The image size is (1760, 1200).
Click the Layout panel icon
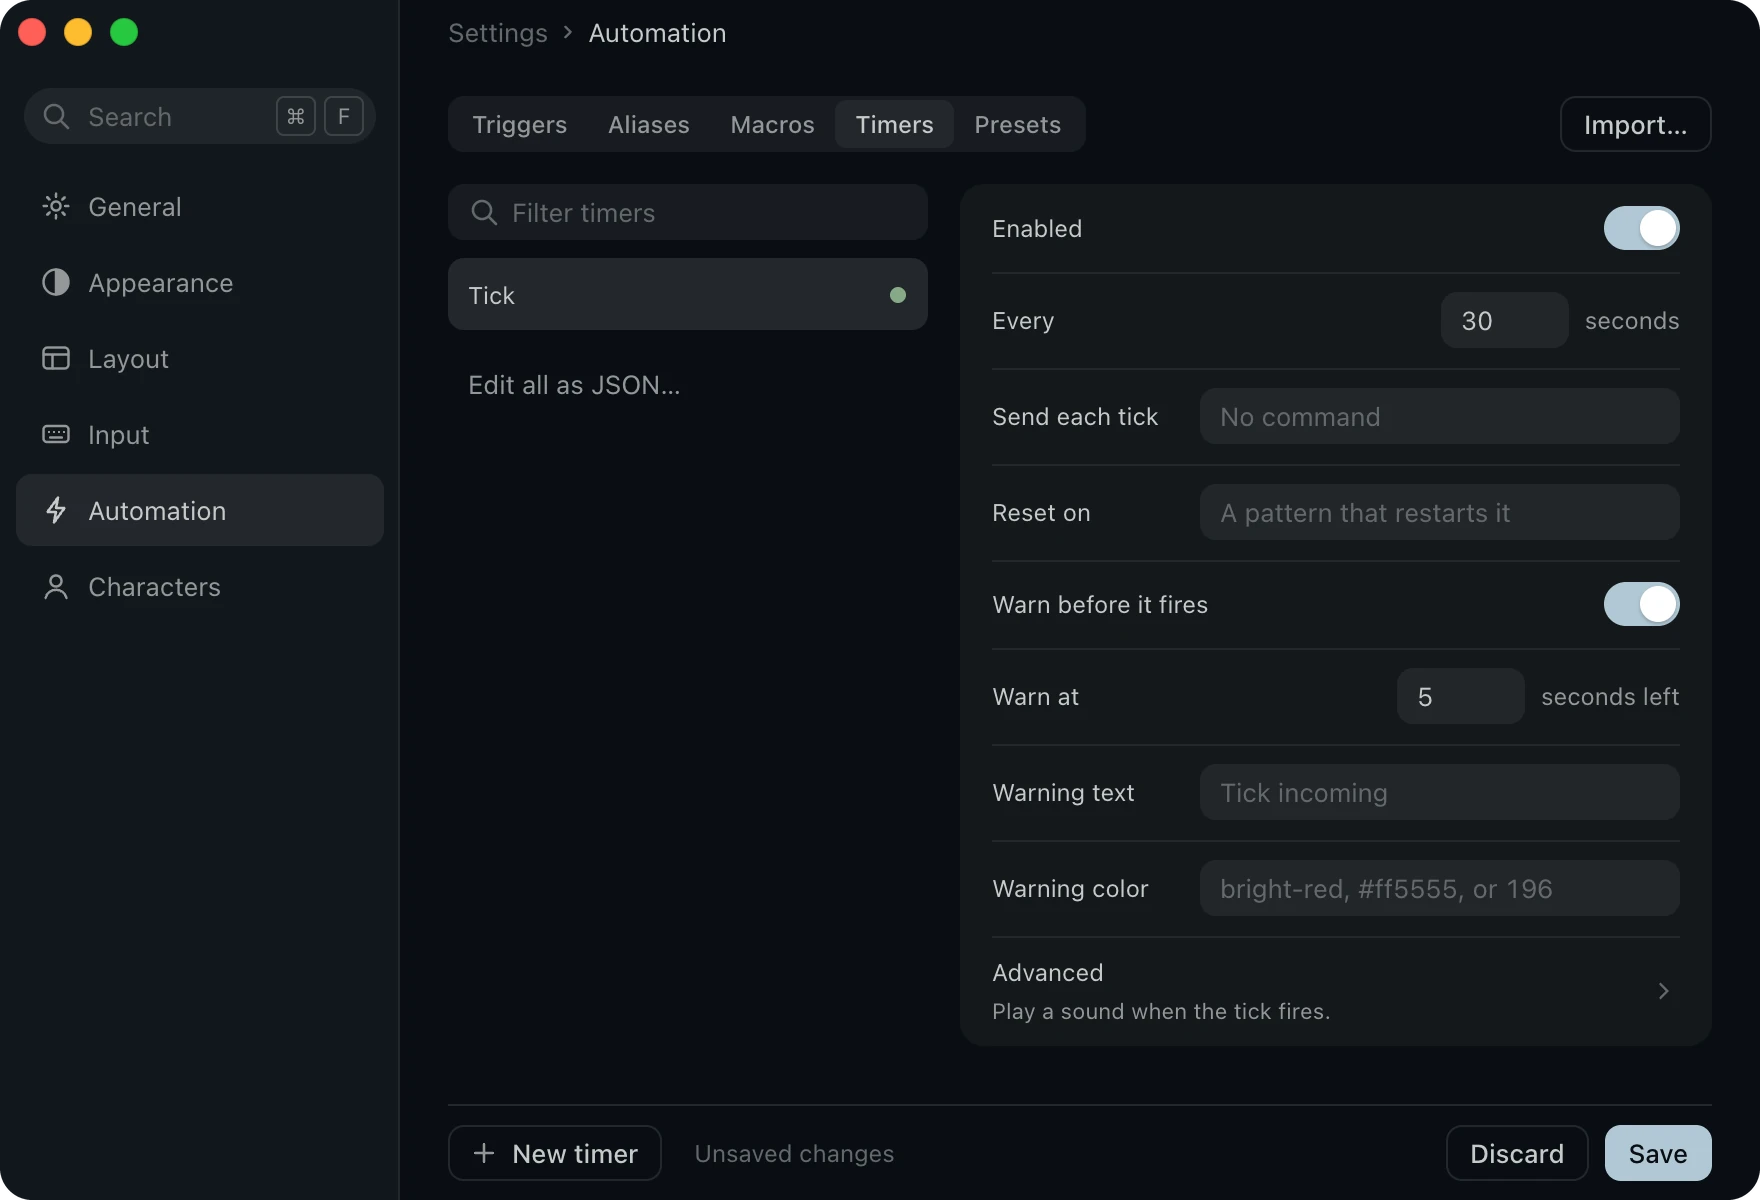point(56,359)
